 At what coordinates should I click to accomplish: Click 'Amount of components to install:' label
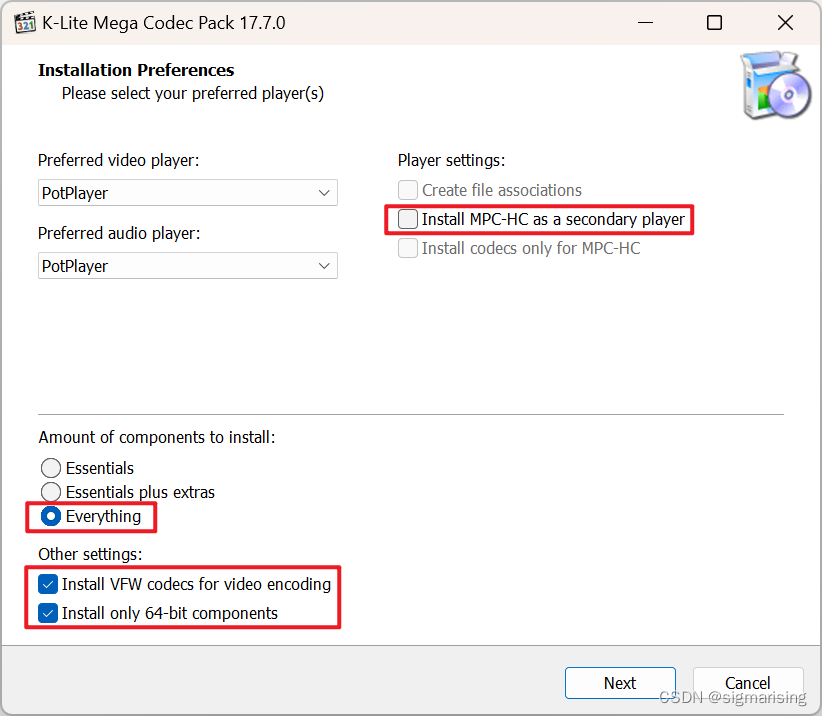(157, 437)
